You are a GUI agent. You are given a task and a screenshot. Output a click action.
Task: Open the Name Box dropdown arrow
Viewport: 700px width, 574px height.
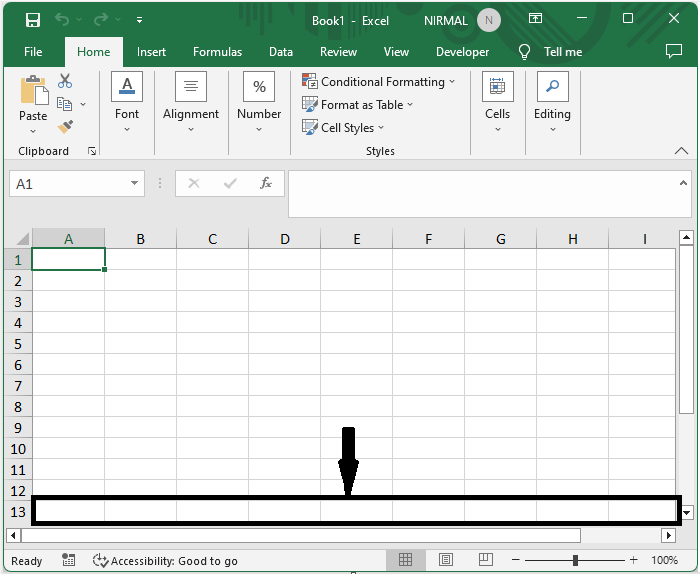click(134, 183)
